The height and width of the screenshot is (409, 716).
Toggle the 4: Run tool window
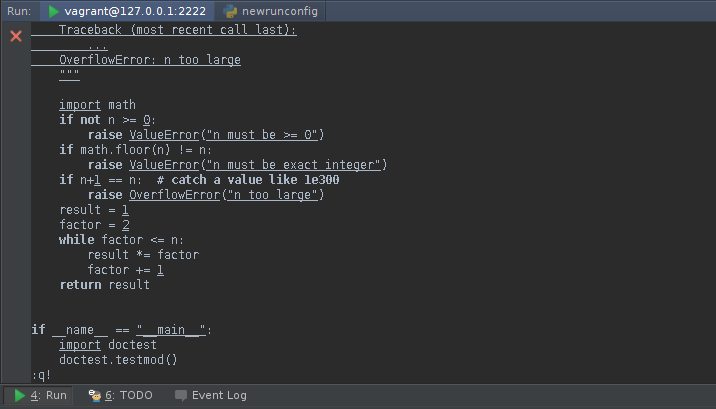tap(40, 395)
